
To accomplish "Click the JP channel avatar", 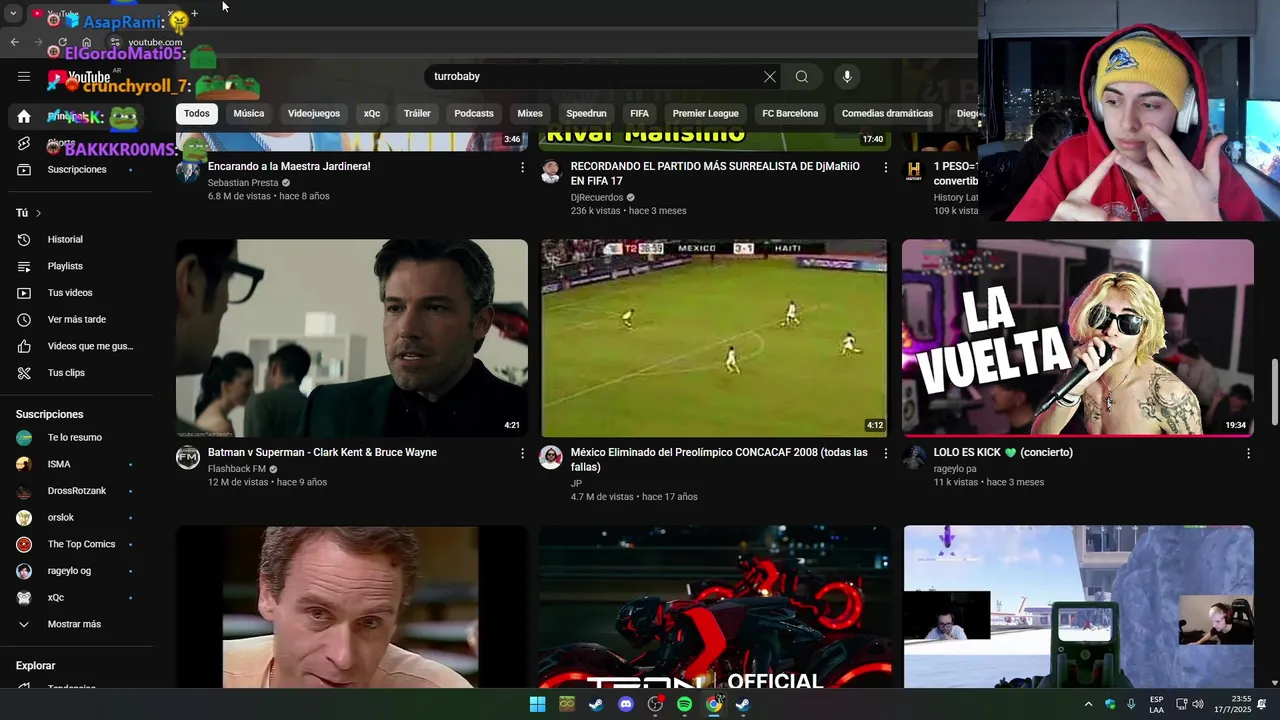I will pyautogui.click(x=551, y=457).
